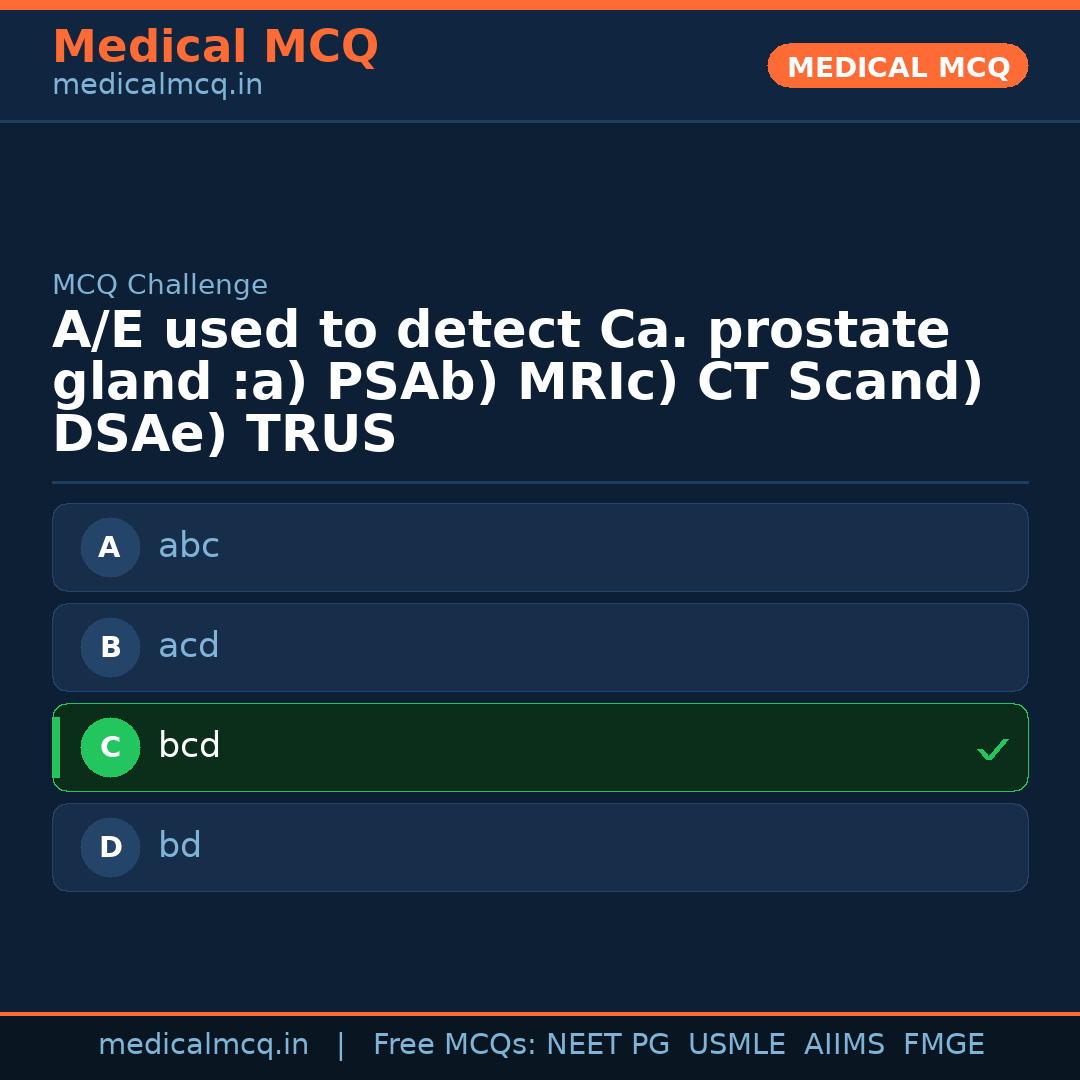
Task: Click the green highlight bar beside answer C
Action: pyautogui.click(x=55, y=747)
